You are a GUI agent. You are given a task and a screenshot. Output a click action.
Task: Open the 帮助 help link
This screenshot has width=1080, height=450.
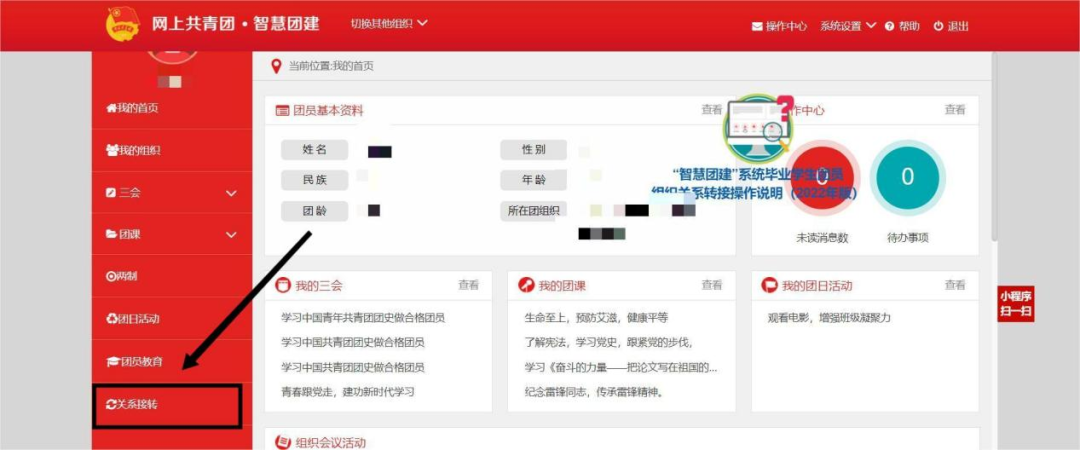pyautogui.click(x=908, y=26)
